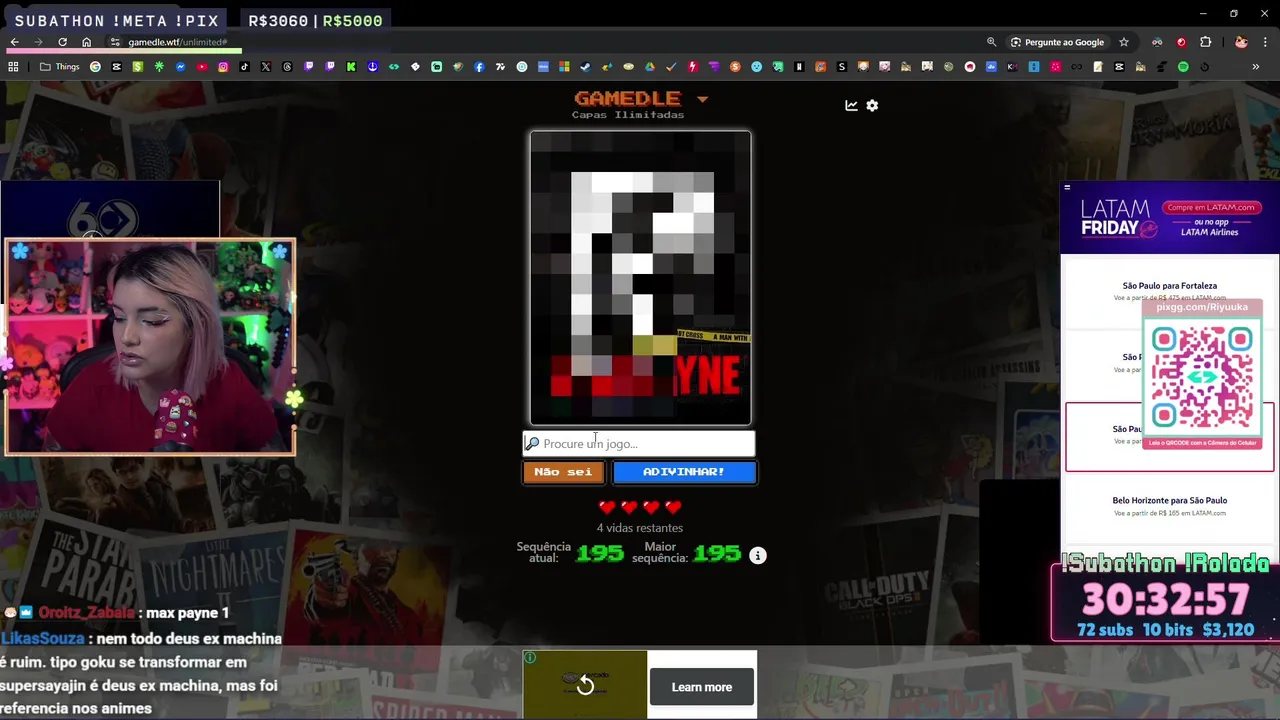Open the Threads bookmark
The image size is (1280, 720).
[287, 67]
